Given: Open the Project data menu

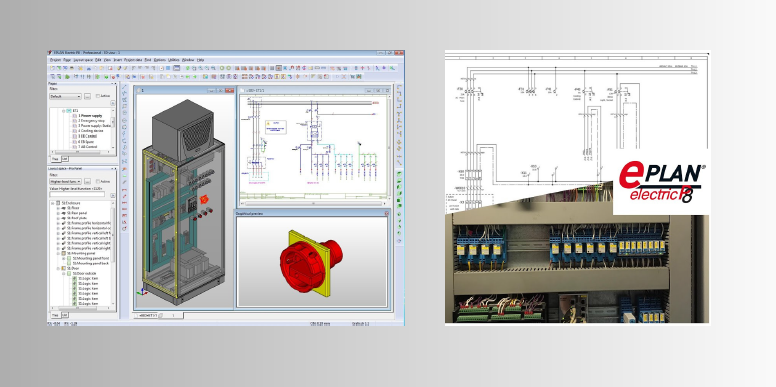Looking at the screenshot, I should pyautogui.click(x=133, y=59).
